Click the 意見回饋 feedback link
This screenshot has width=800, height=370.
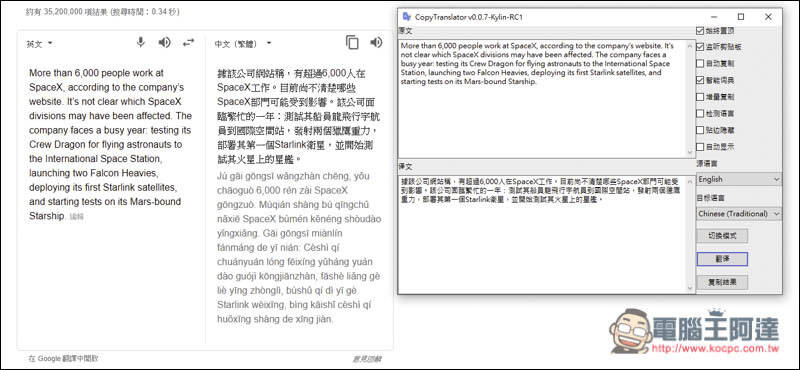[x=367, y=359]
